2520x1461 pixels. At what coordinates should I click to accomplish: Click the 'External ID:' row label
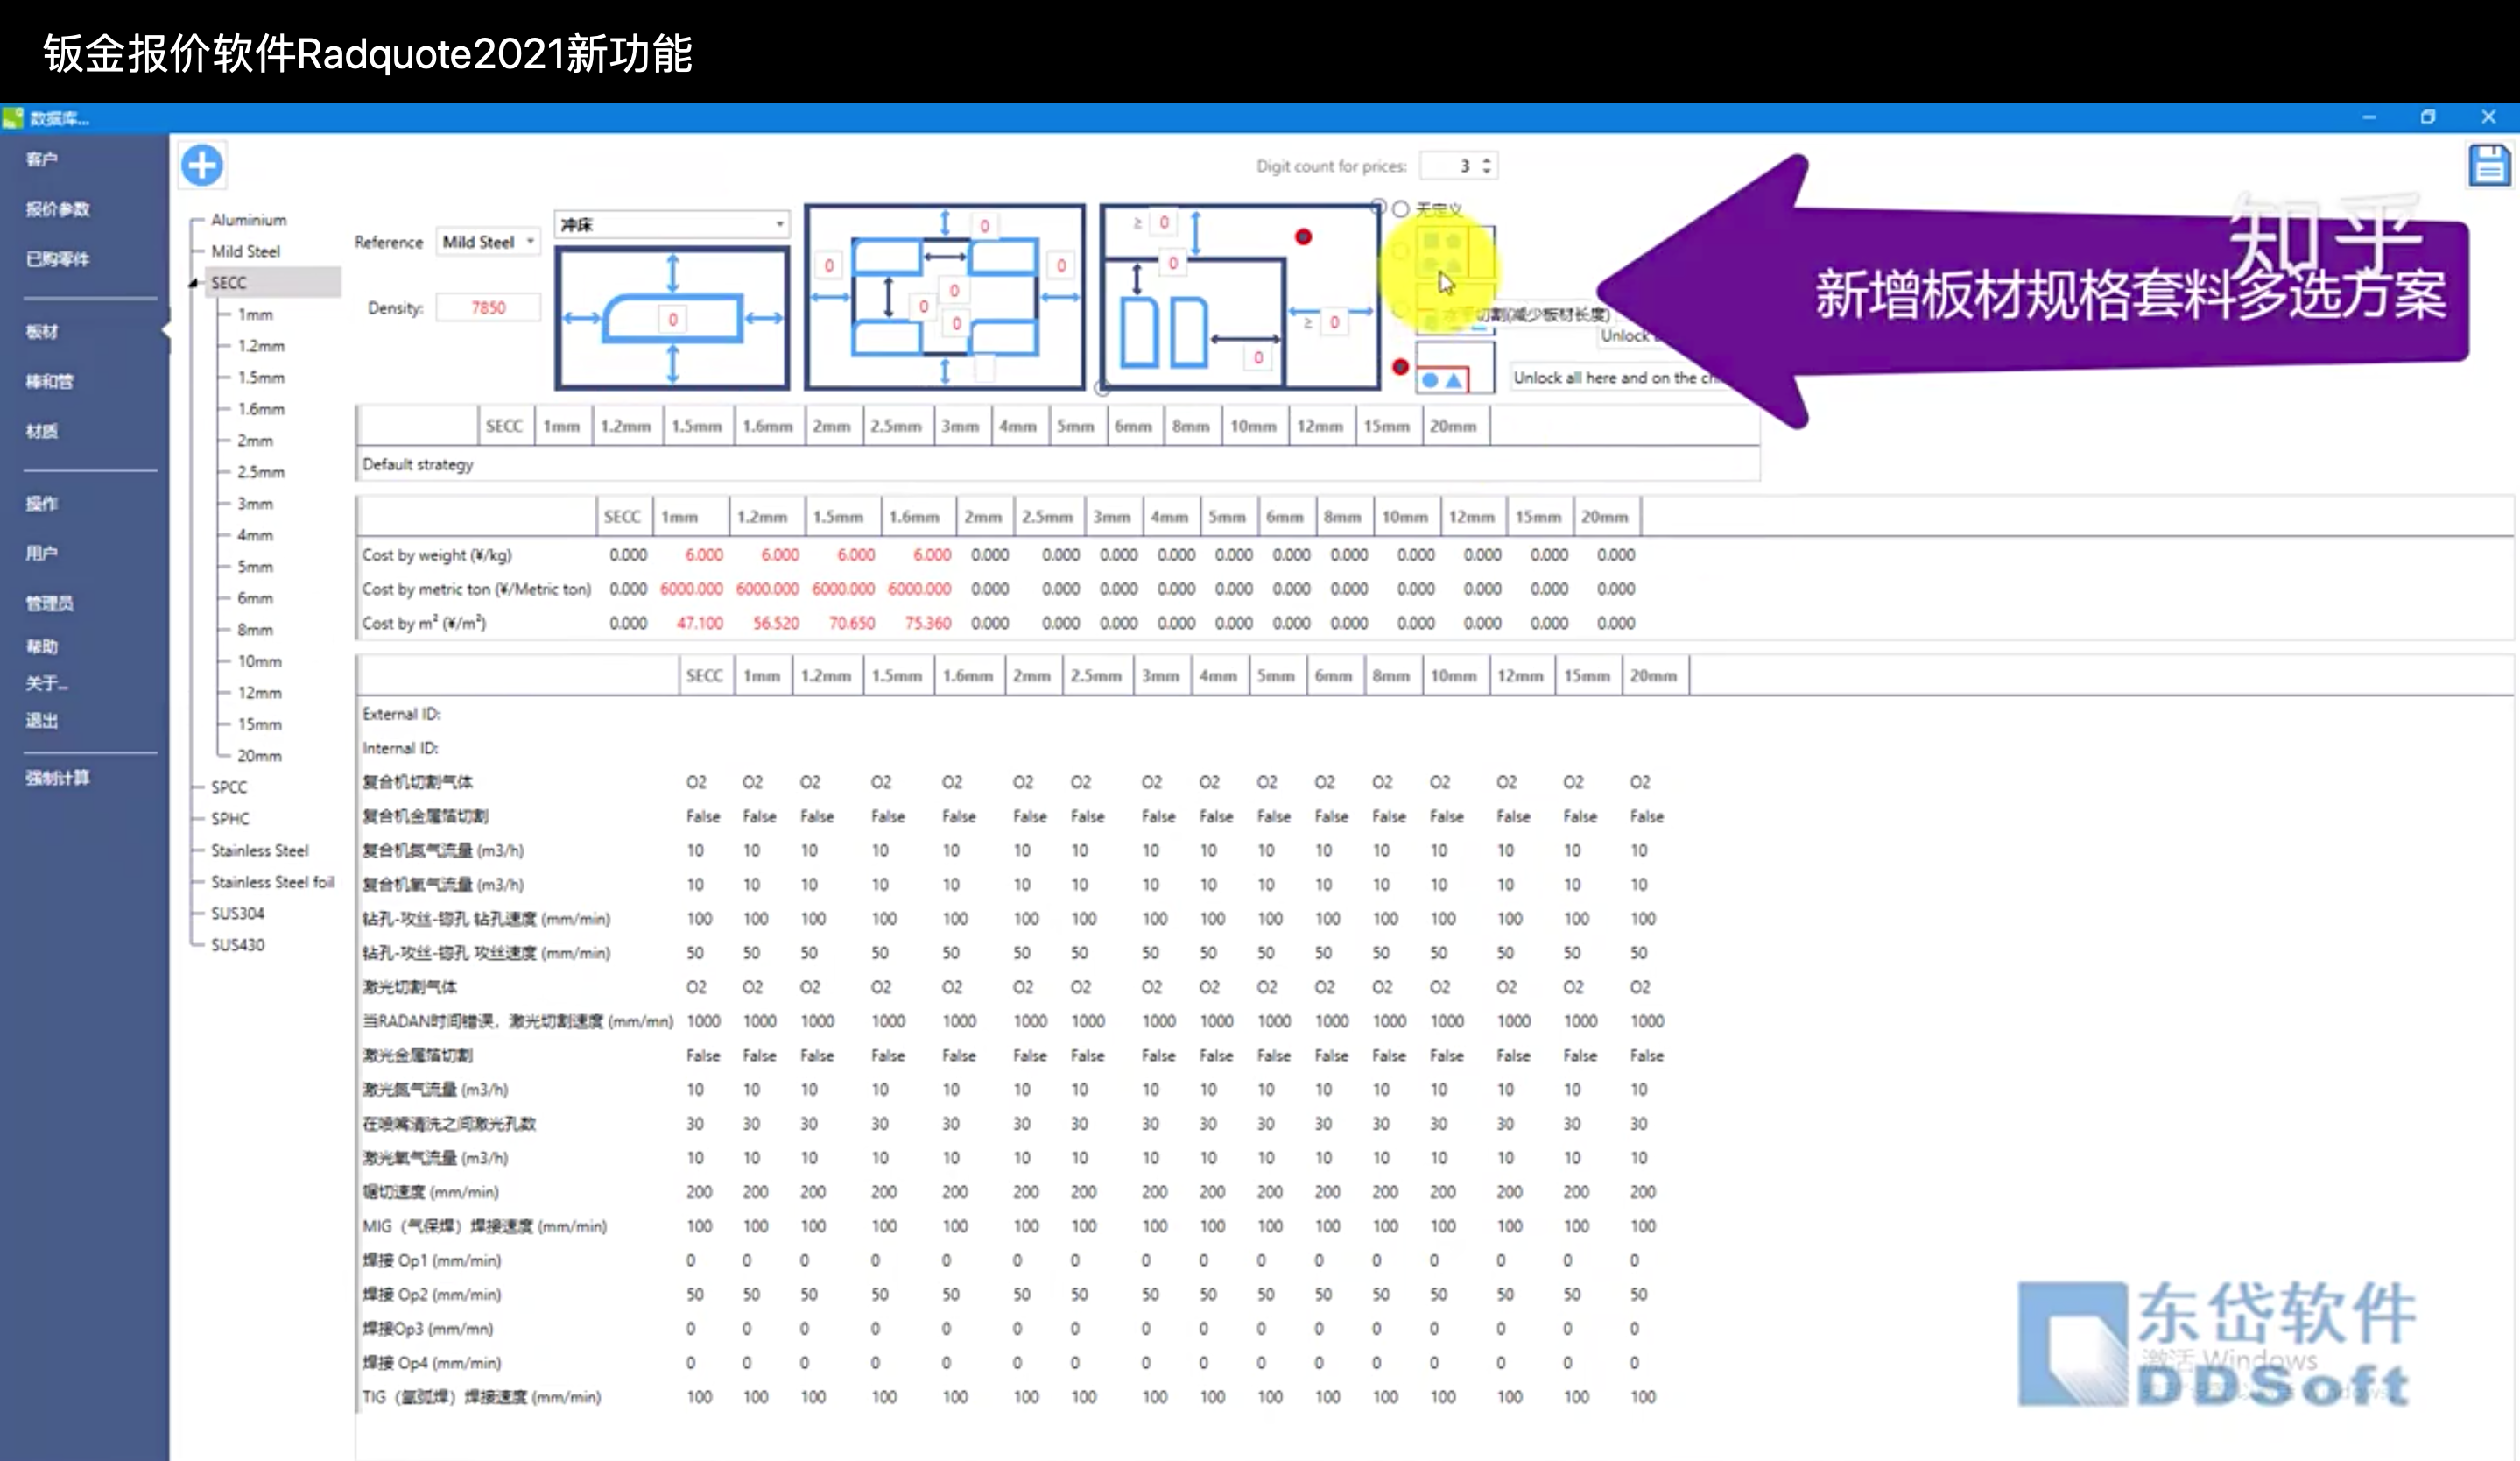[x=402, y=714]
